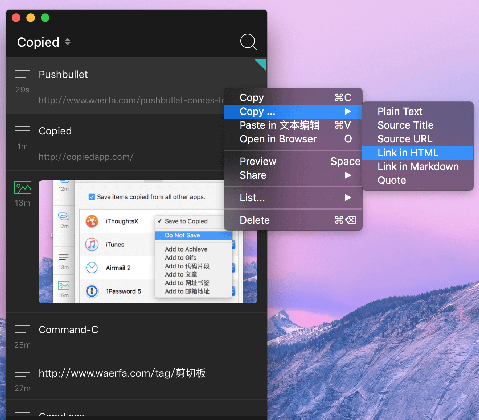This screenshot has height=420, width=479.
Task: Select Link in Markdown option
Action: coord(418,167)
